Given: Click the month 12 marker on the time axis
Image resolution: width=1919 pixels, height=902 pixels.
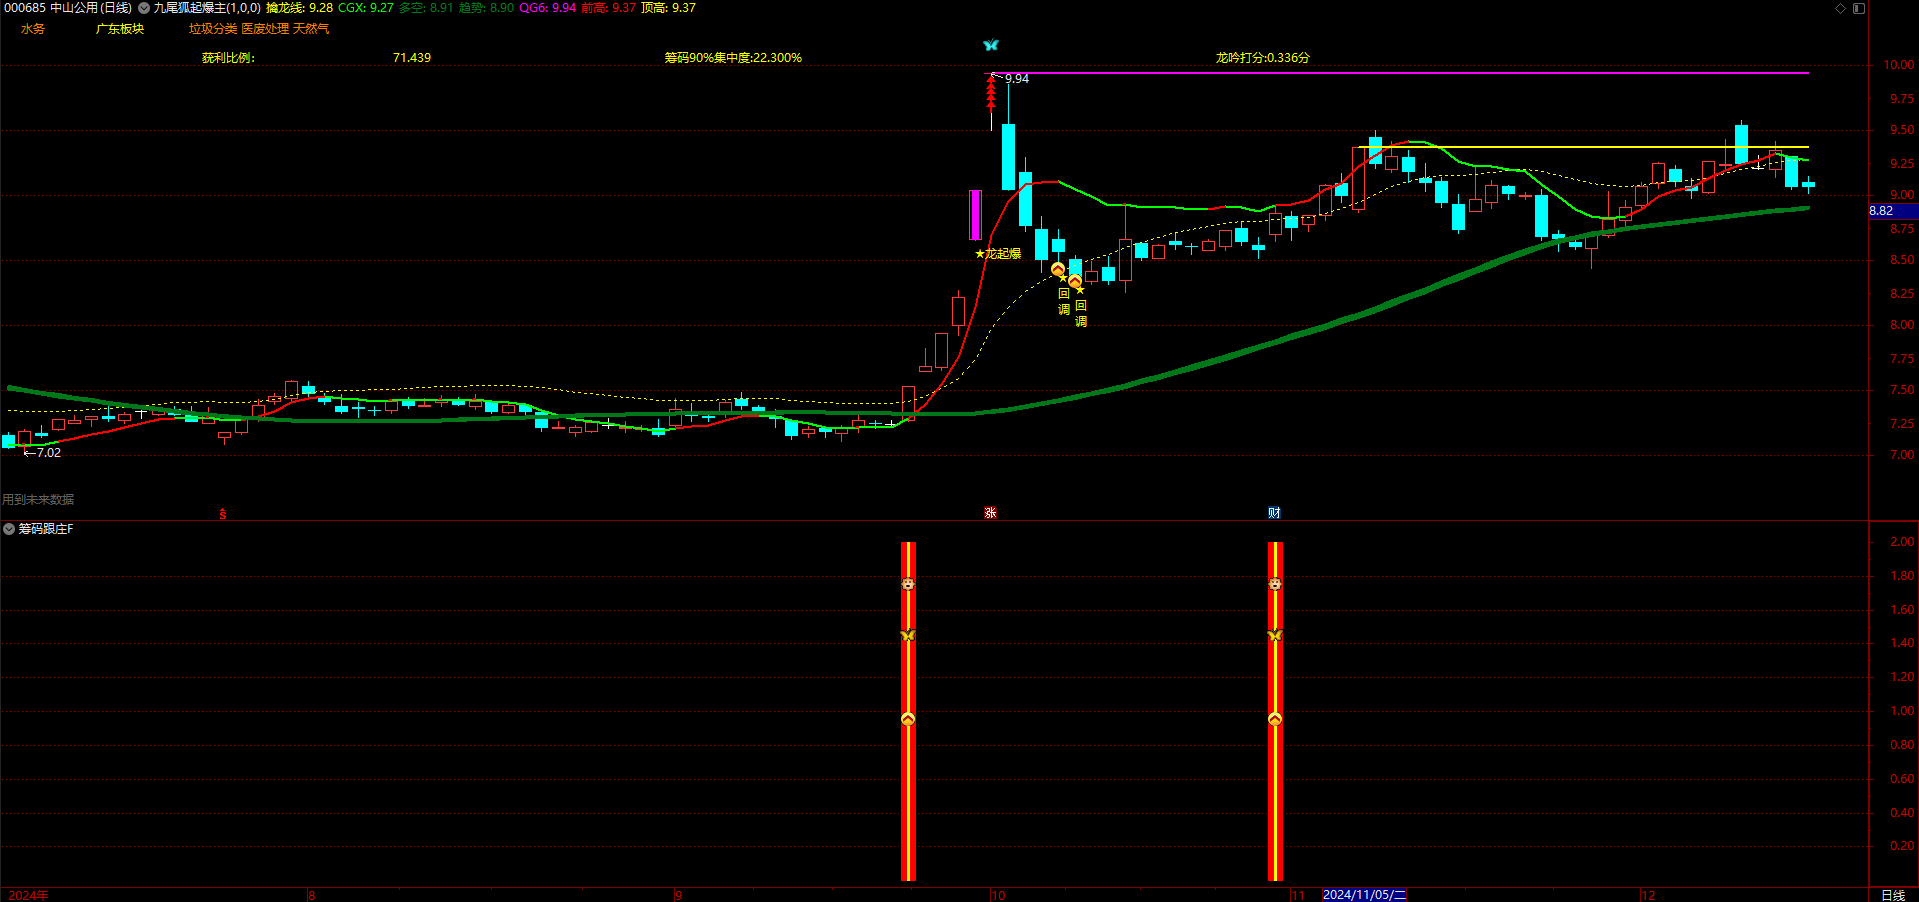Looking at the screenshot, I should [1648, 895].
